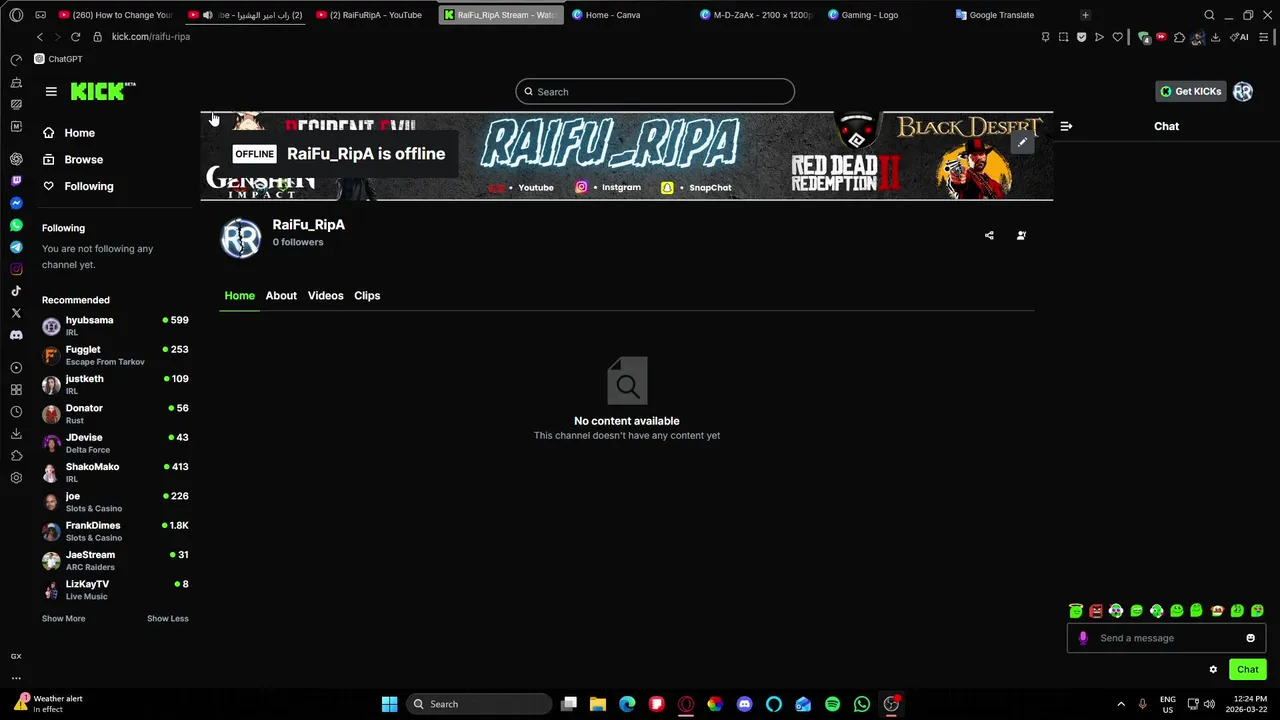Viewport: 1280px width, 720px height.
Task: Click the Windows taskbar search box
Action: [480, 704]
